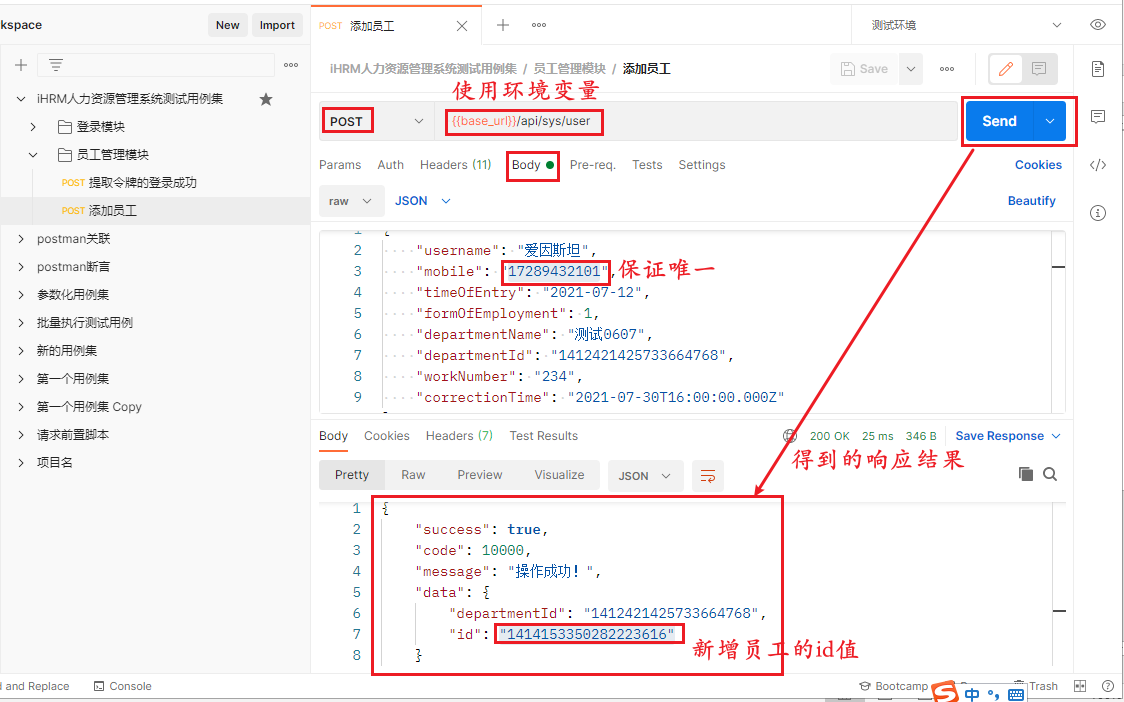Switch to response Headers (7) tab

(459, 436)
